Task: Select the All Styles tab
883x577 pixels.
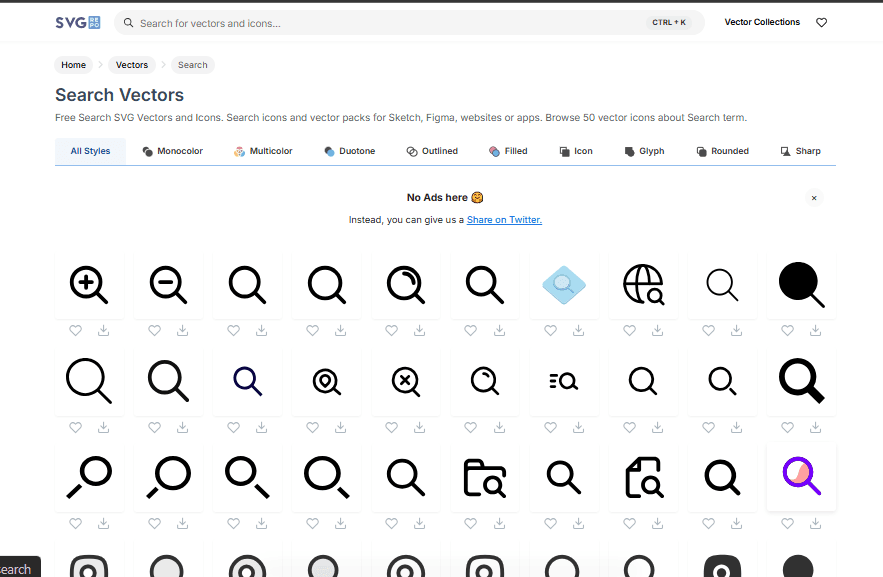Action: (90, 151)
